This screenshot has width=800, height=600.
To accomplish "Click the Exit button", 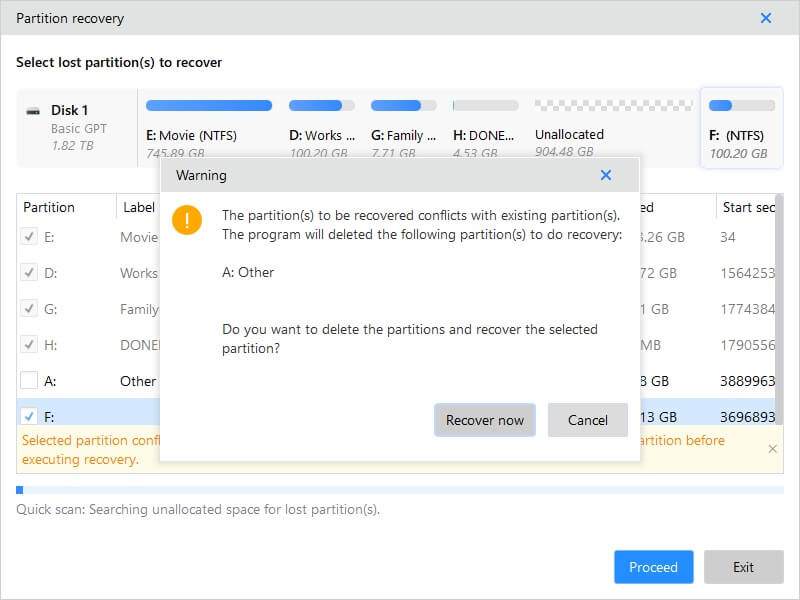I will 744,567.
